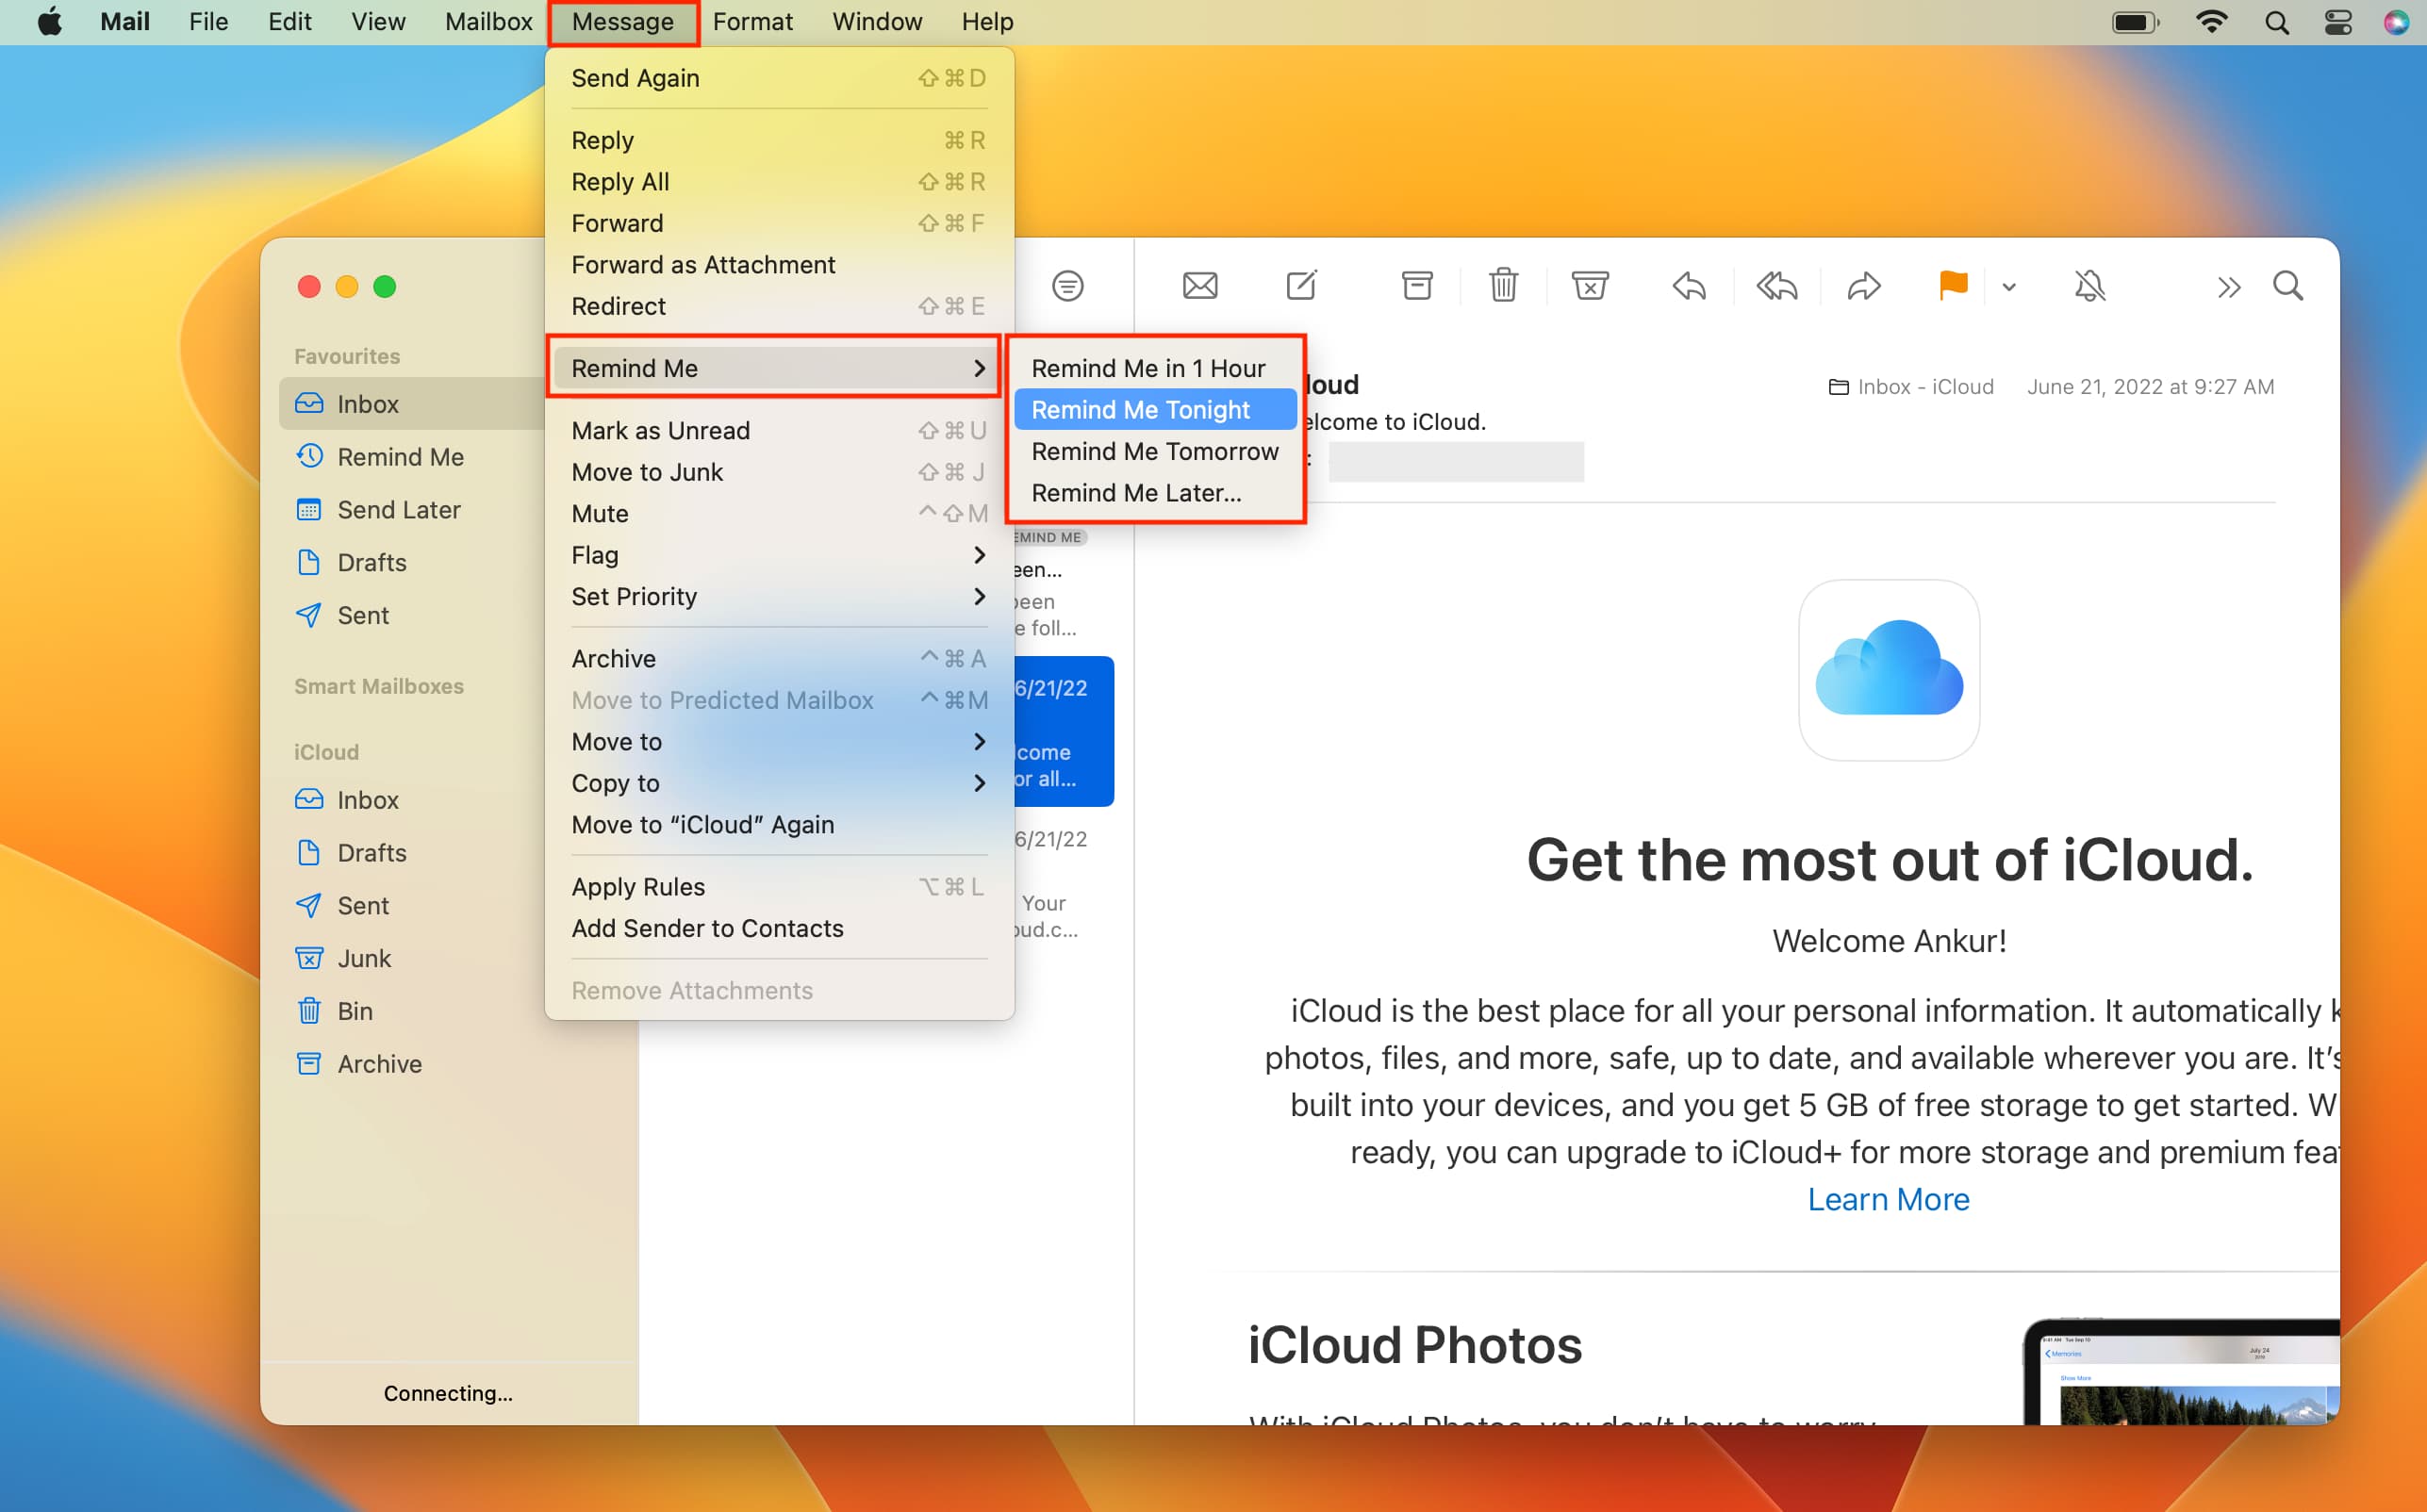The height and width of the screenshot is (1512, 2427).
Task: Choose Reply All in menu
Action: [x=779, y=182]
